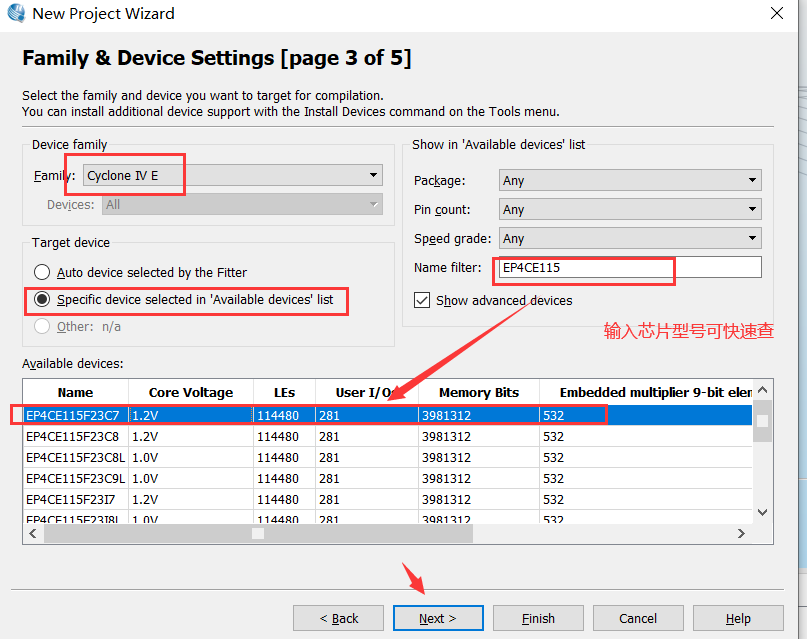
Task: Sort devices by LEs column header
Action: (x=284, y=393)
